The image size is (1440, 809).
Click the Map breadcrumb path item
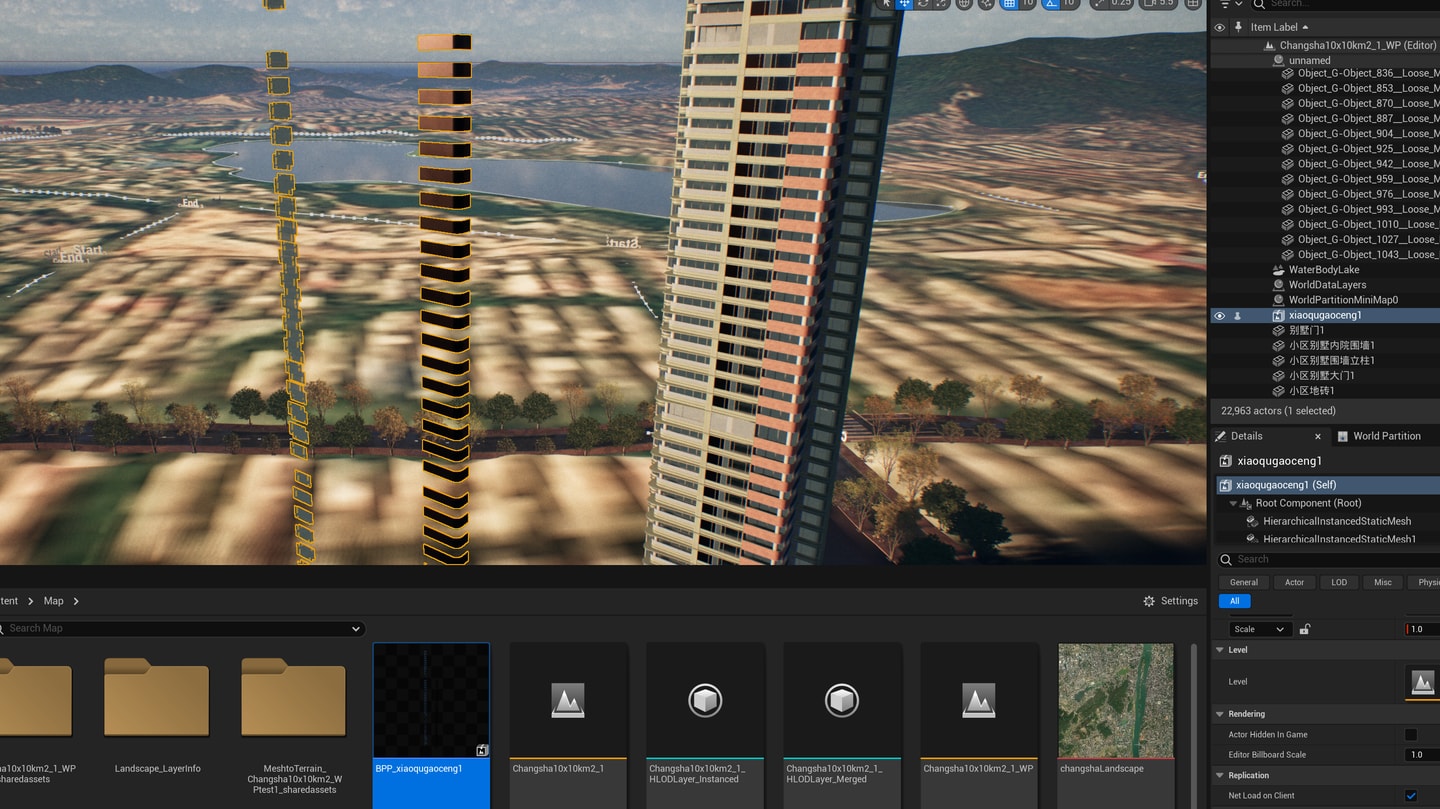[53, 601]
